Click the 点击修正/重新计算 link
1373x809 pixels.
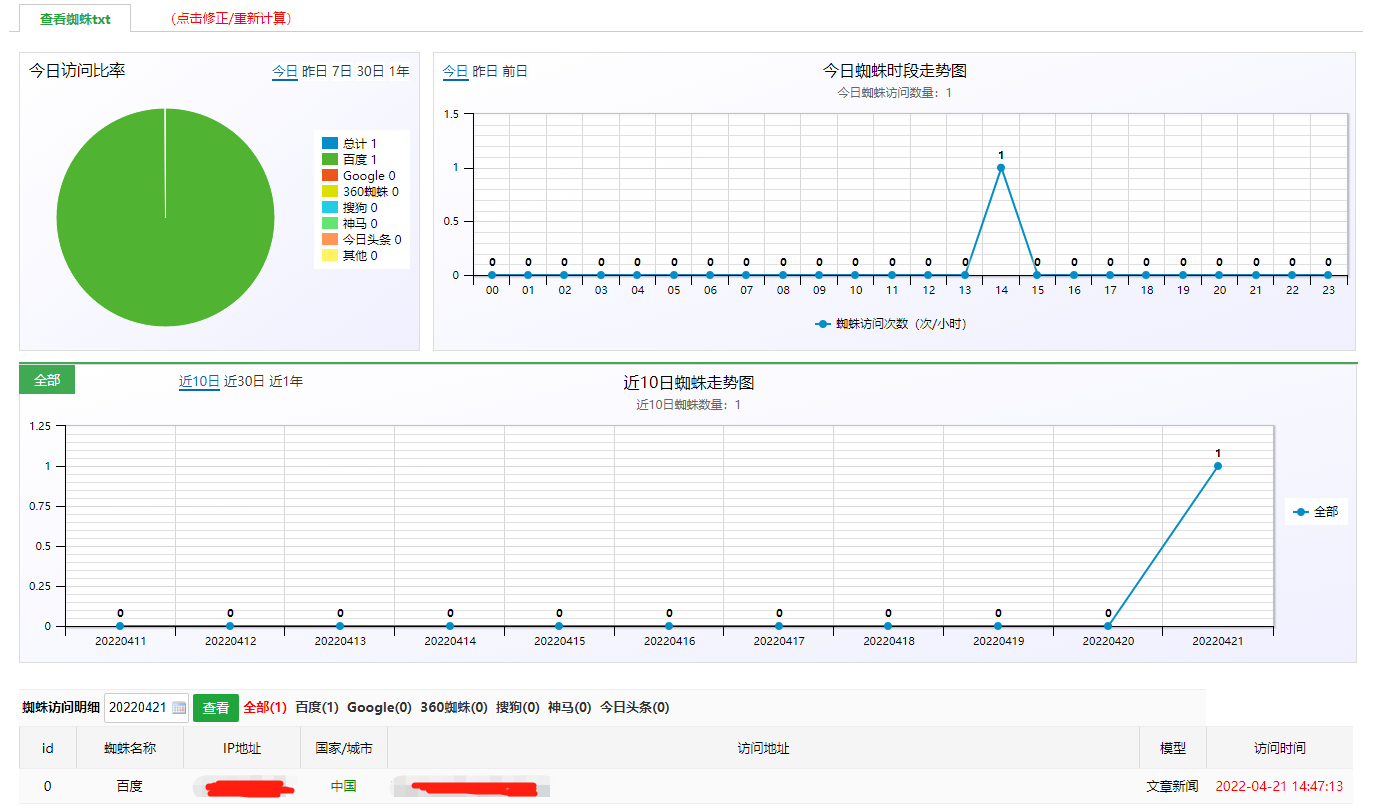(x=230, y=19)
